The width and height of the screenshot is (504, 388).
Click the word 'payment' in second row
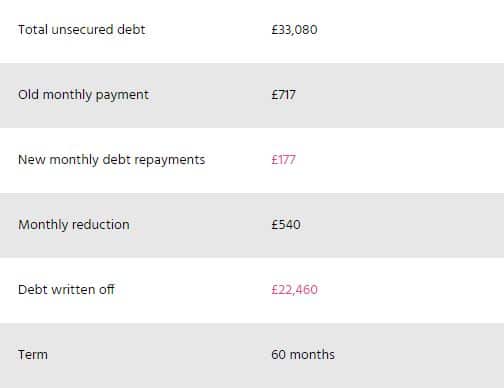(x=122, y=96)
